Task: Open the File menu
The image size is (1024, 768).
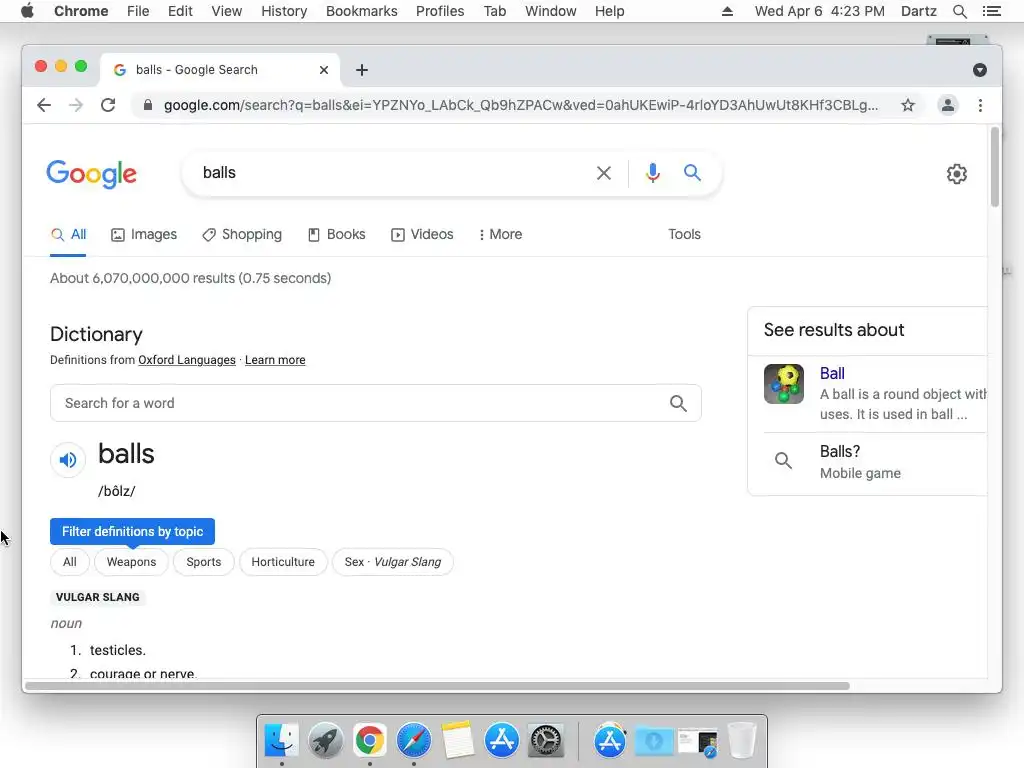Action: click(138, 11)
